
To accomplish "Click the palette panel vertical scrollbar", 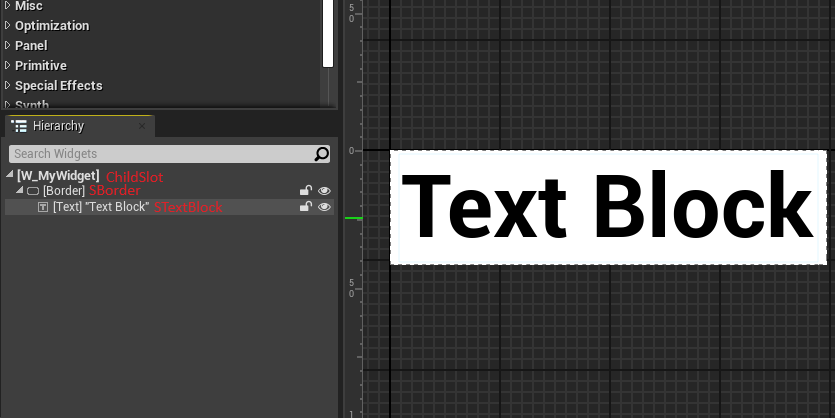I will [x=327, y=33].
